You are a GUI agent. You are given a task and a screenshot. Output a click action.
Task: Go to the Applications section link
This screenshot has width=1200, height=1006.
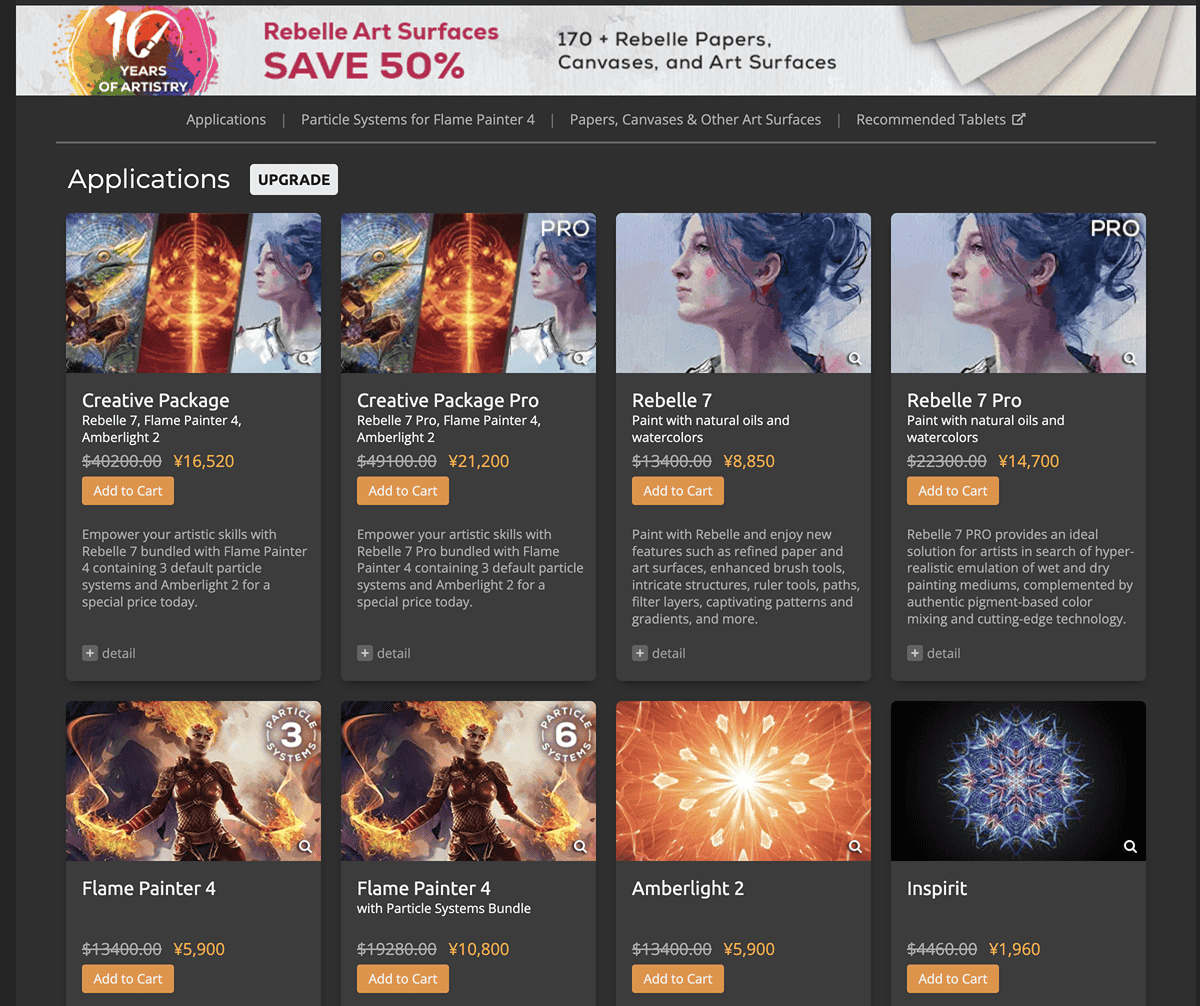coord(226,119)
